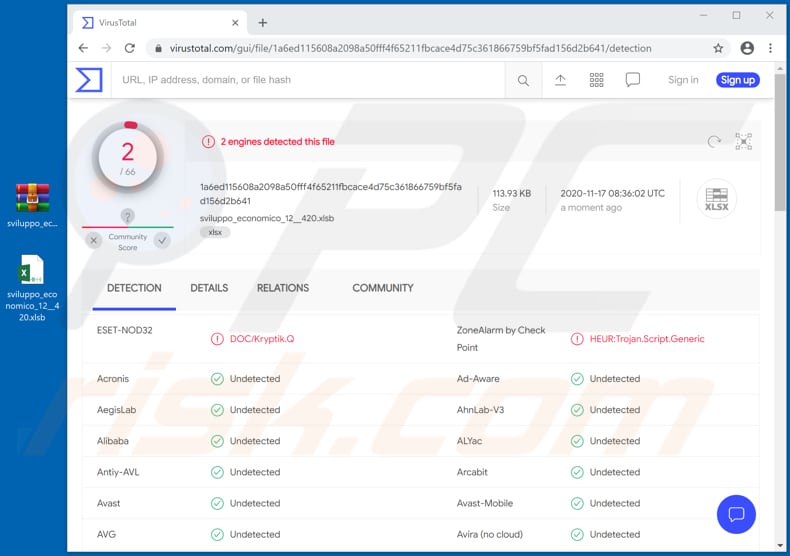The image size is (790, 556).
Task: Vote malicious with the X button
Action: click(x=94, y=241)
